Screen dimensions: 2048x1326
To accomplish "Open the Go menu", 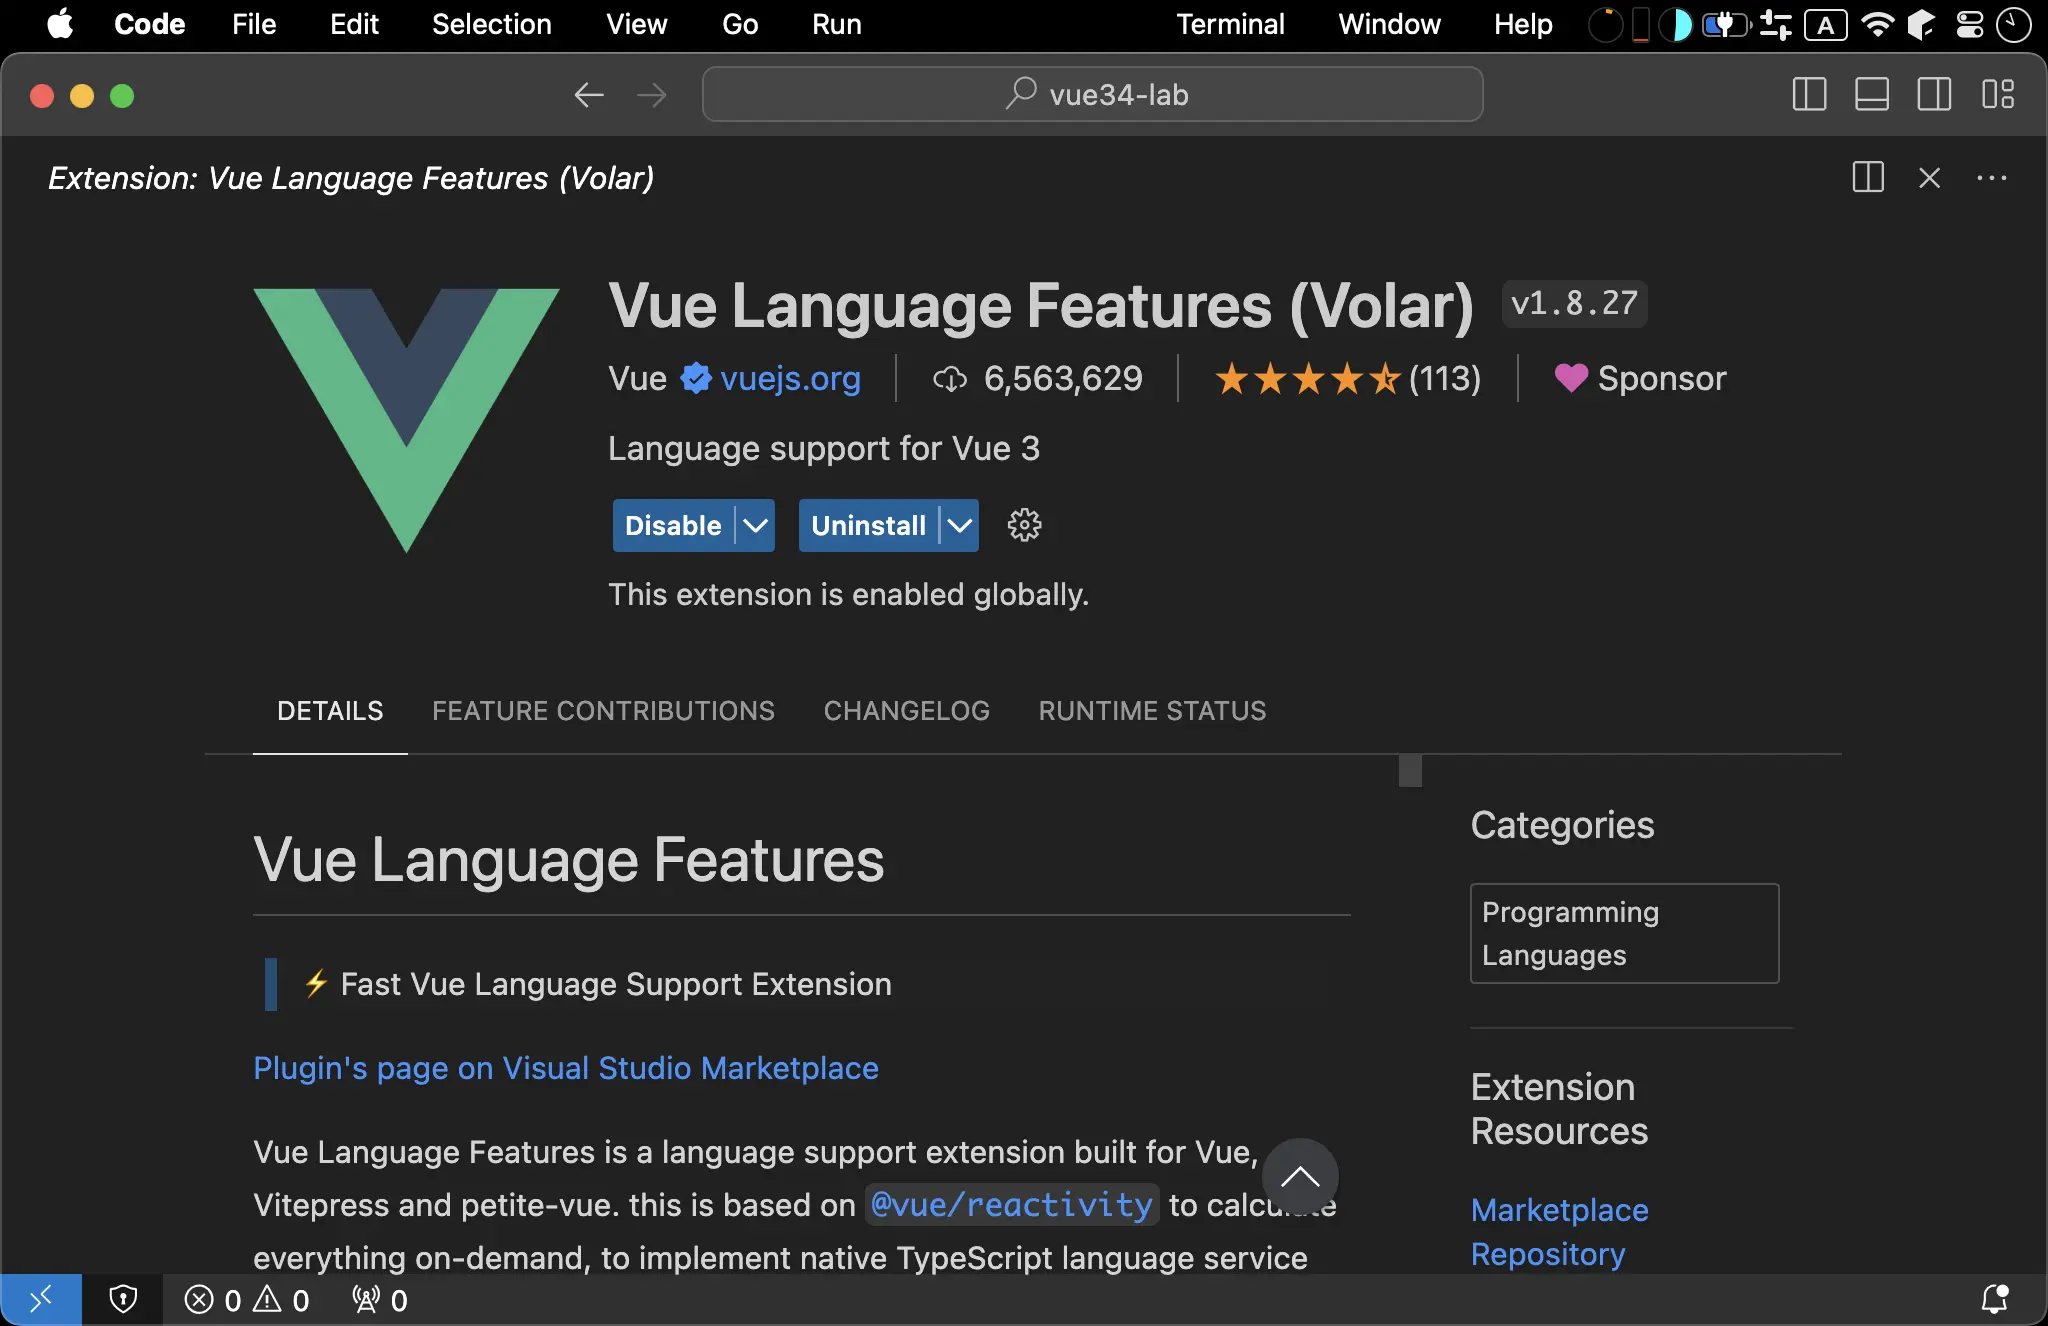I will pyautogui.click(x=740, y=24).
